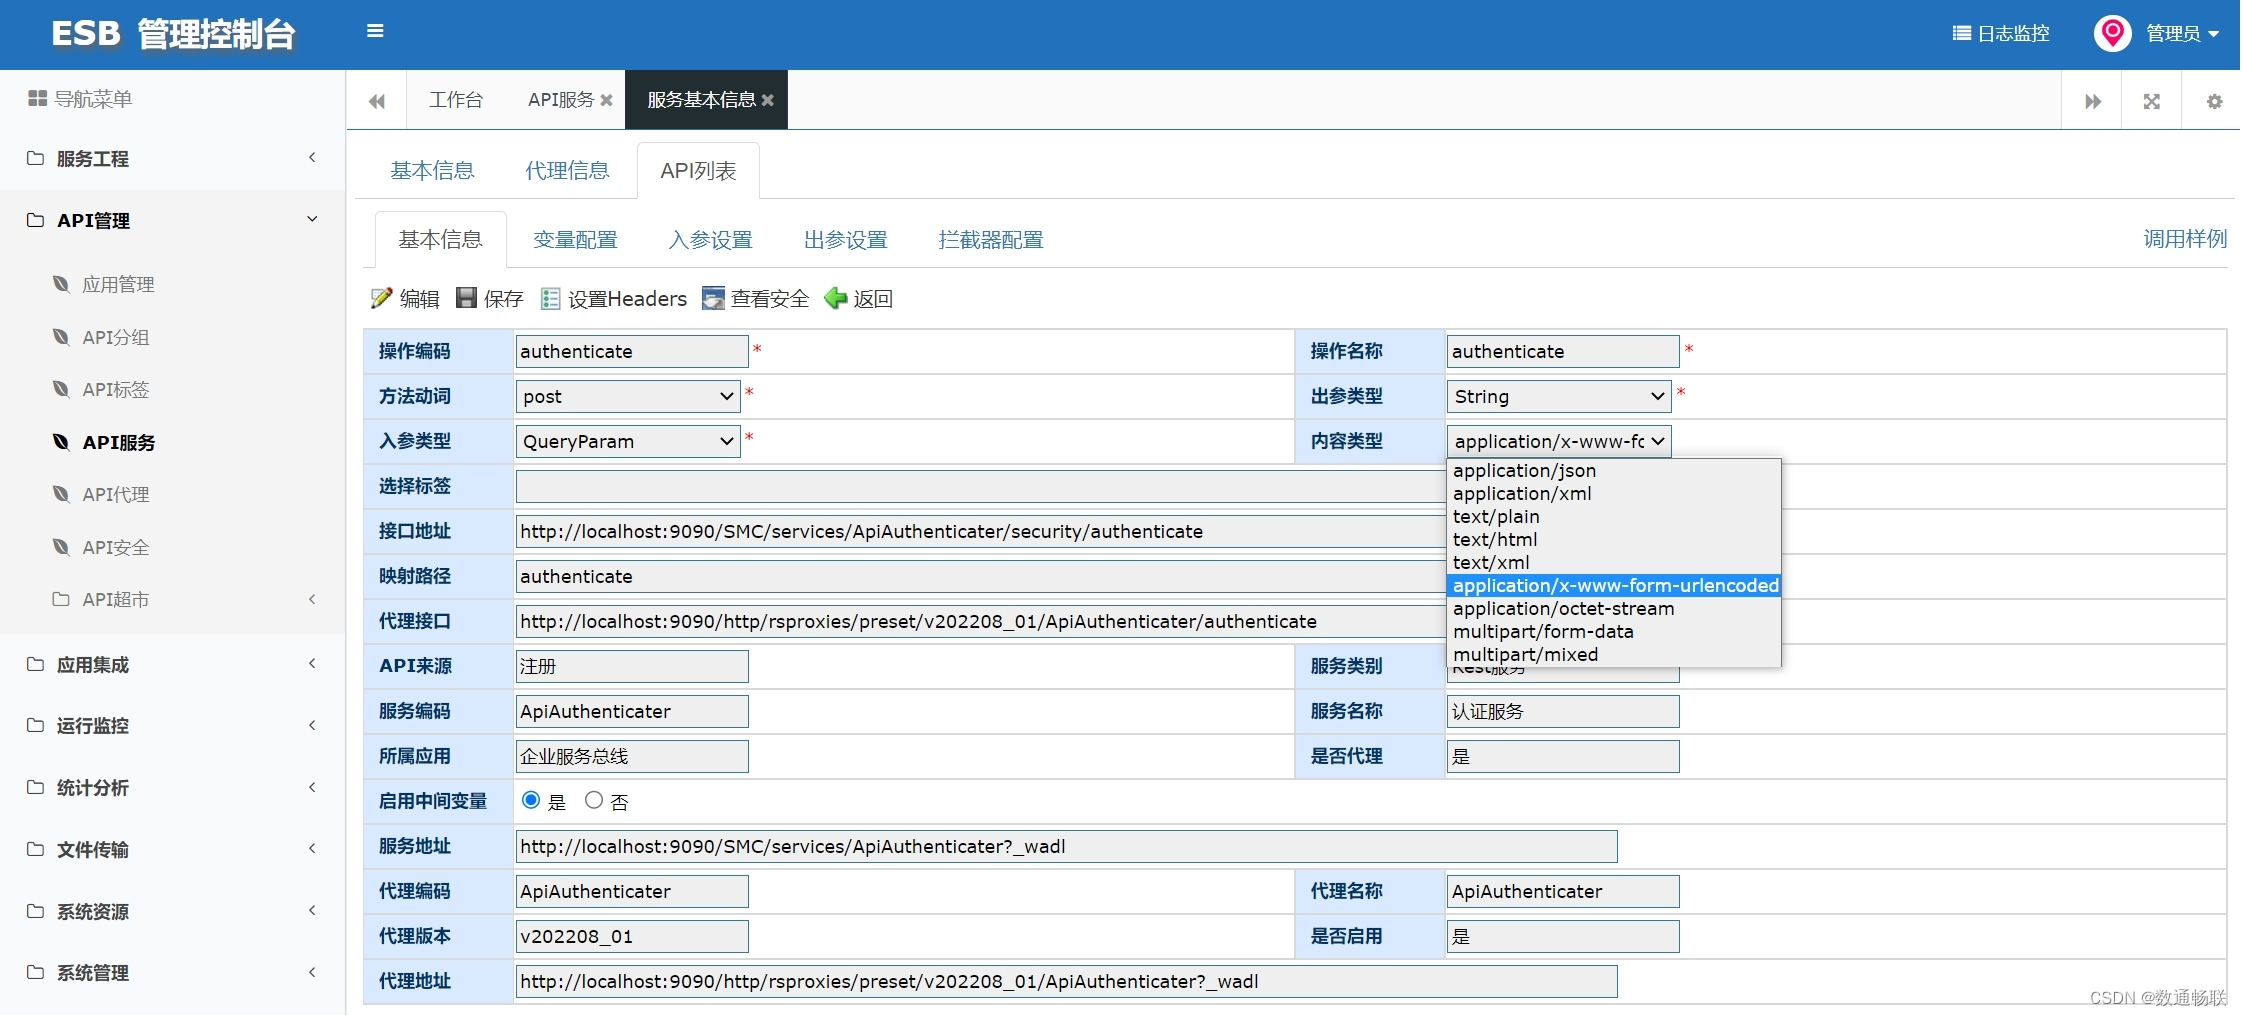Switch to the 拦截器配置 tab
Screen dimensions: 2242x1016
tap(991, 240)
